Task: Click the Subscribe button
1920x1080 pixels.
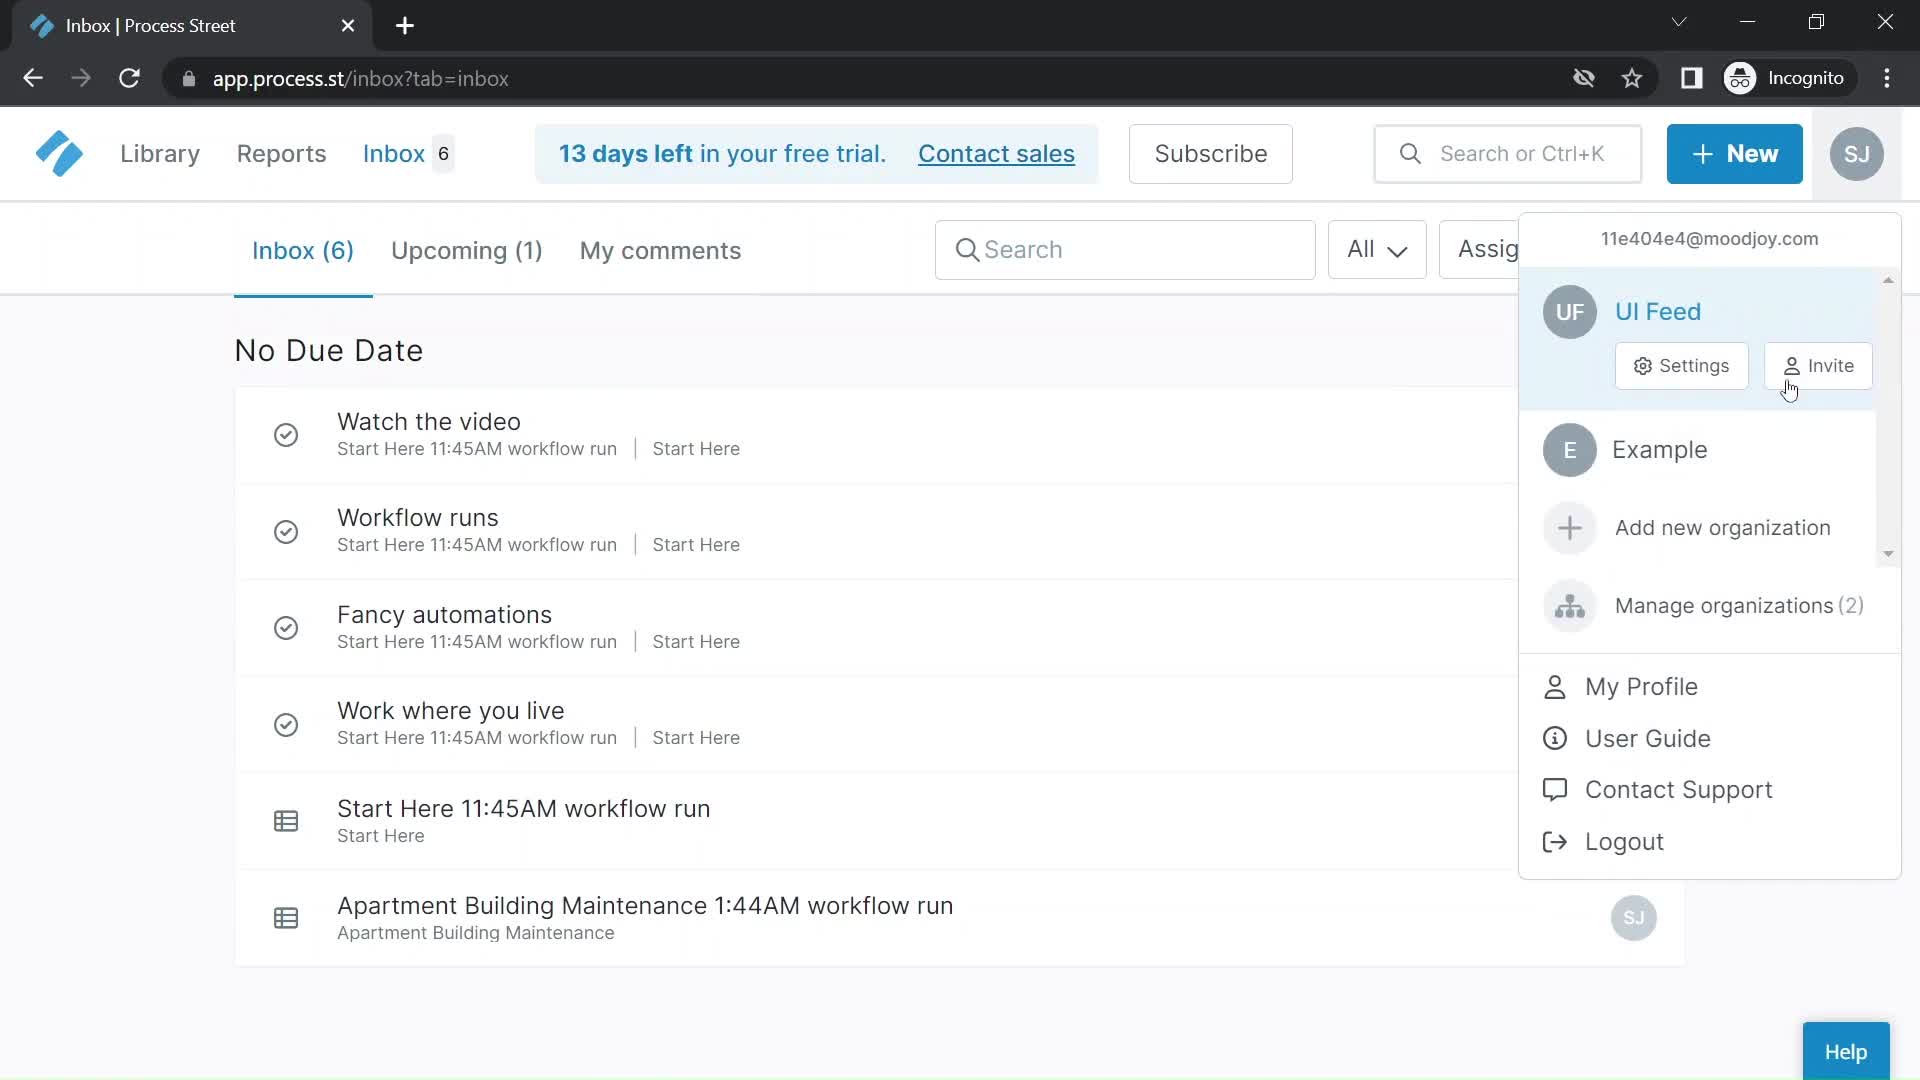Action: point(1211,154)
